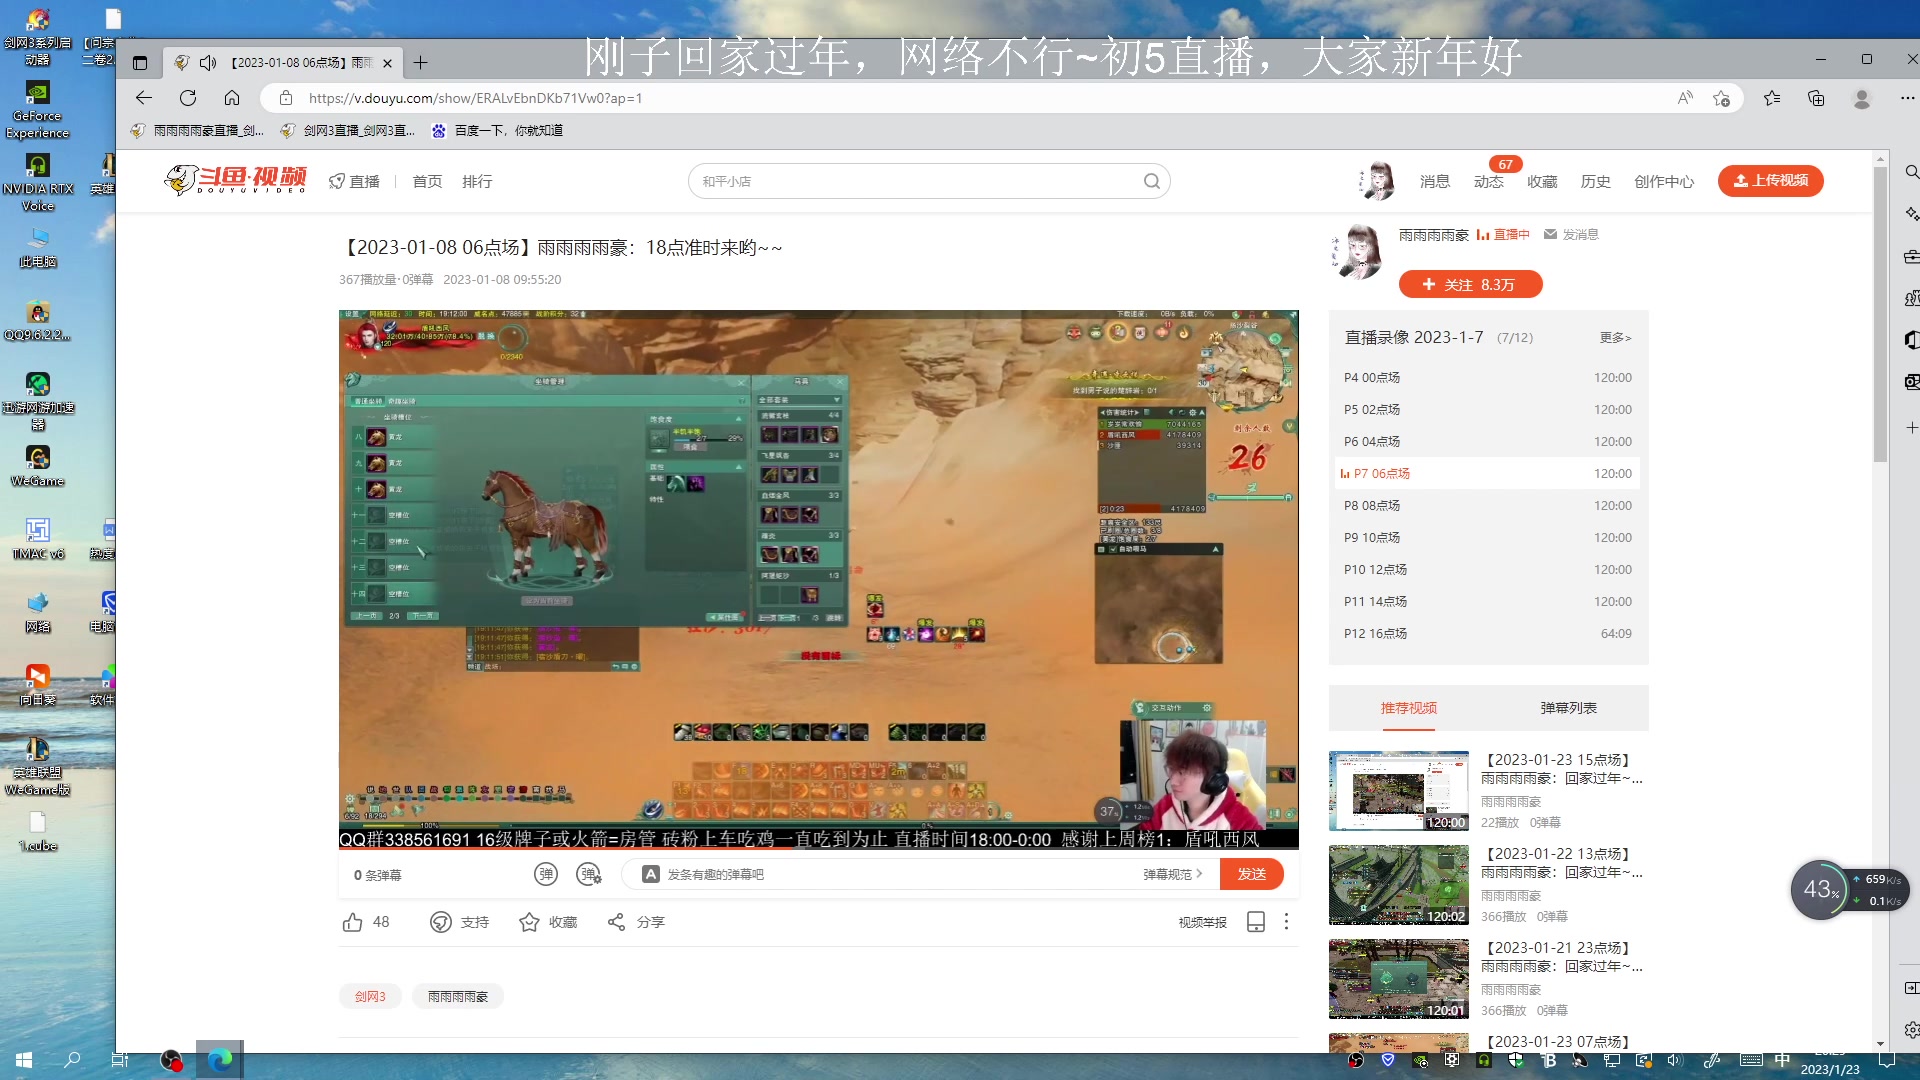
Task: Open the Favorites list icon
Action: coord(1772,98)
